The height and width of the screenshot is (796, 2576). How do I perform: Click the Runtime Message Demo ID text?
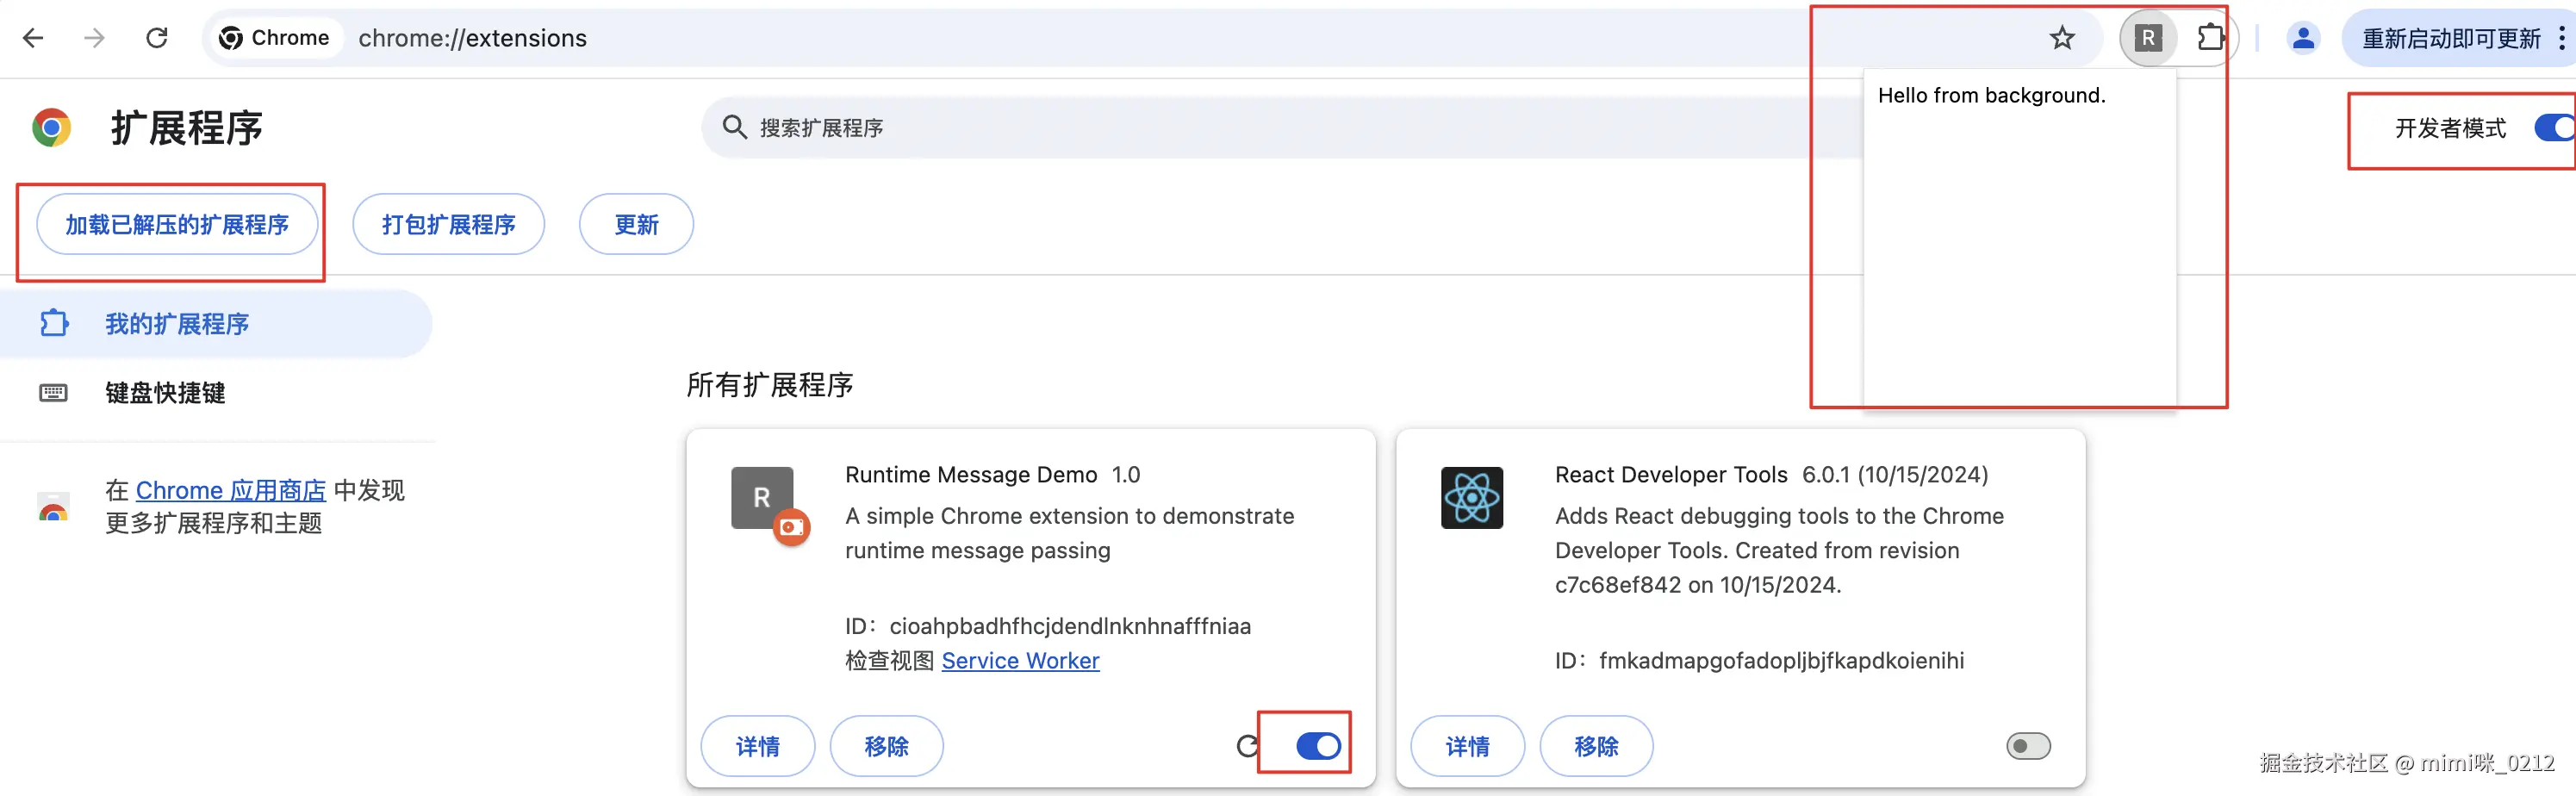(1048, 626)
